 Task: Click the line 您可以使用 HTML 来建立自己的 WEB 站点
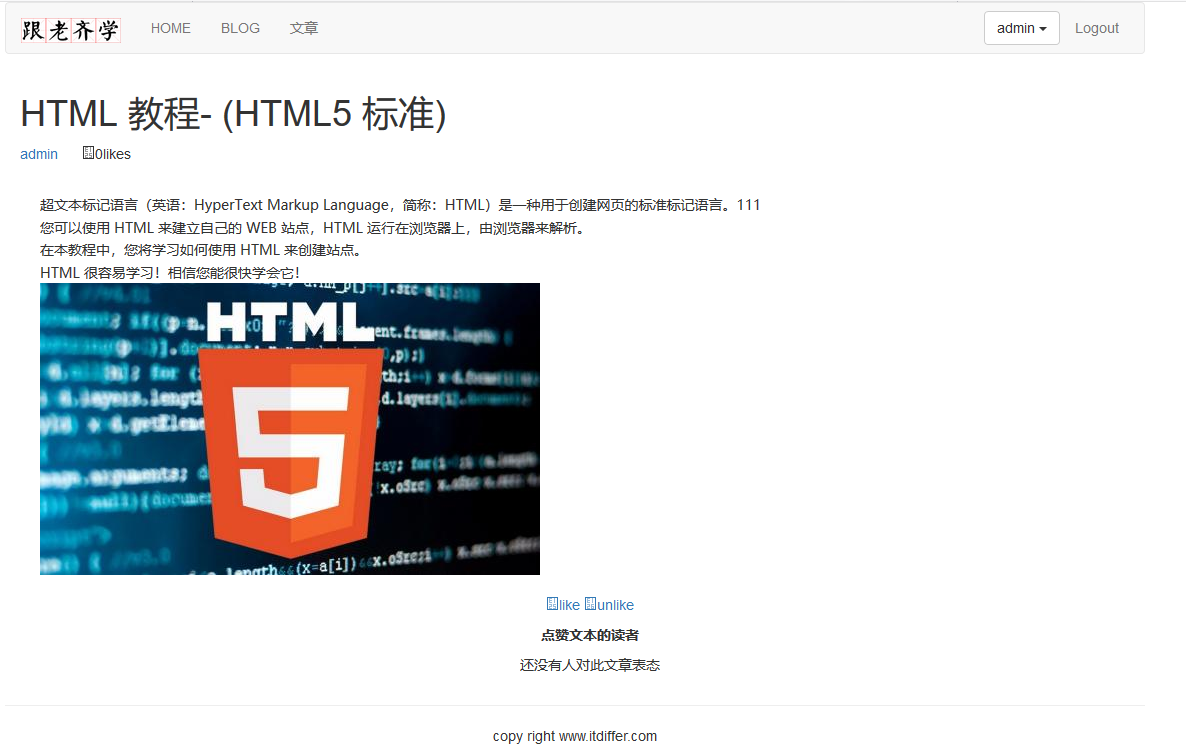tap(312, 228)
